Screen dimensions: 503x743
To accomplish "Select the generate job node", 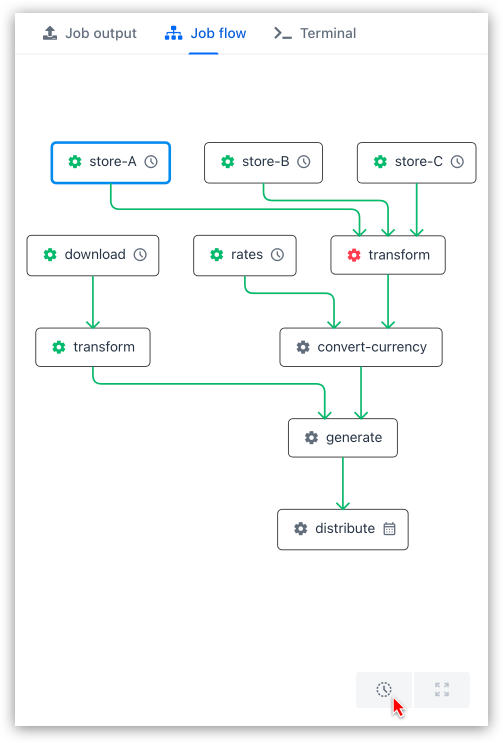I will click(343, 438).
